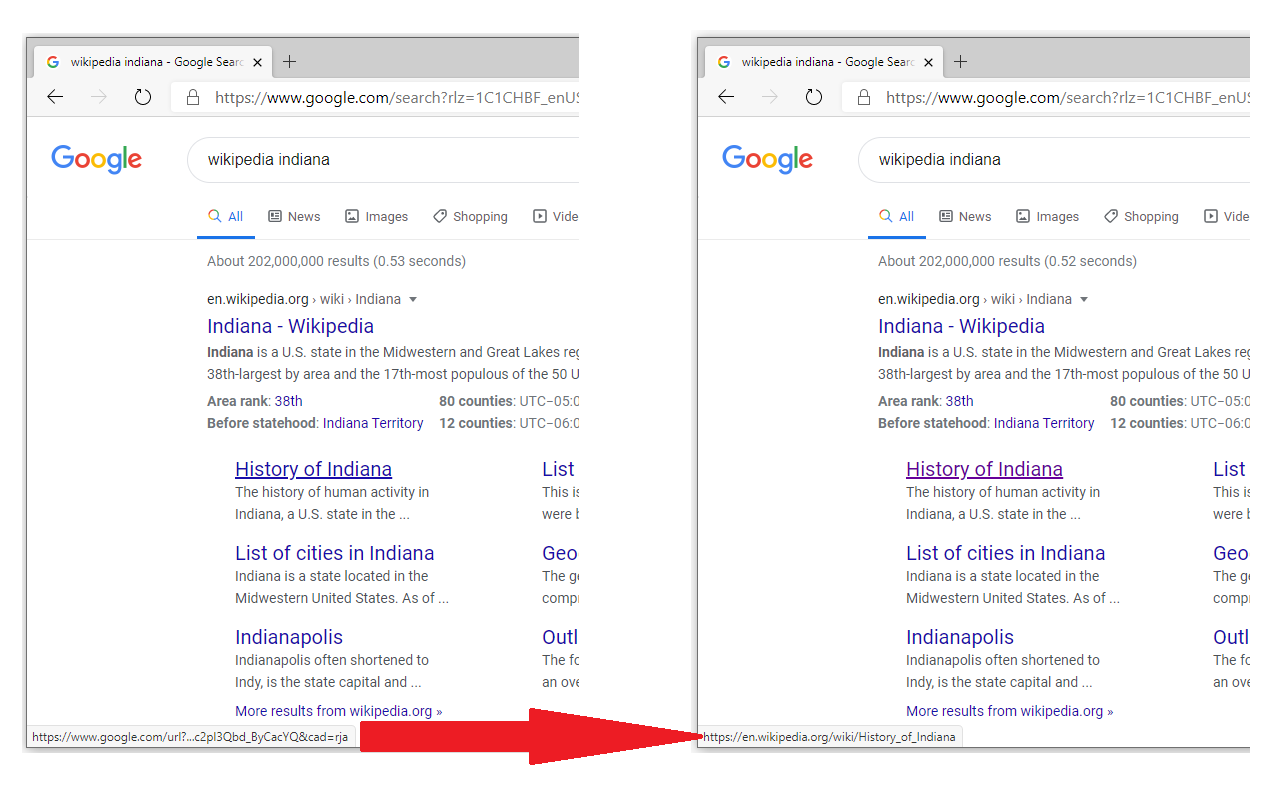This screenshot has height=800, width=1280.
Task: Open Videos results in left window
Action: pos(556,216)
